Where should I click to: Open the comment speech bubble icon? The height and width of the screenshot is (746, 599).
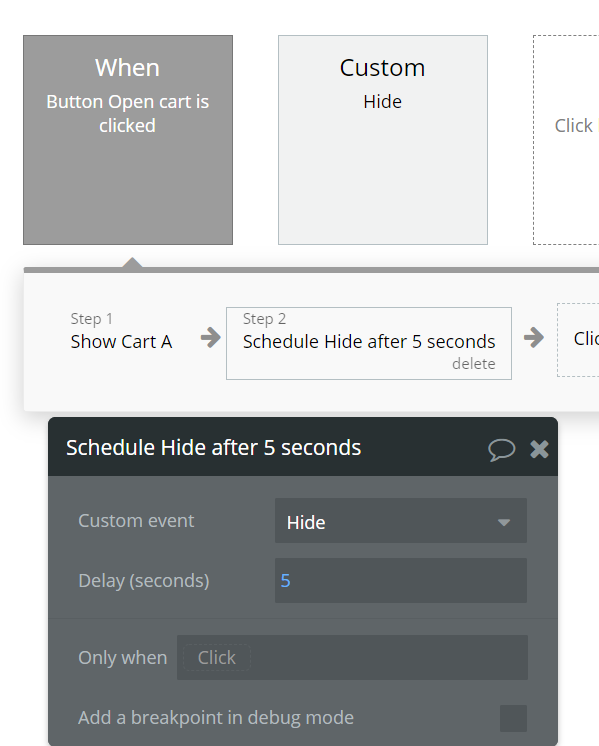coord(501,449)
